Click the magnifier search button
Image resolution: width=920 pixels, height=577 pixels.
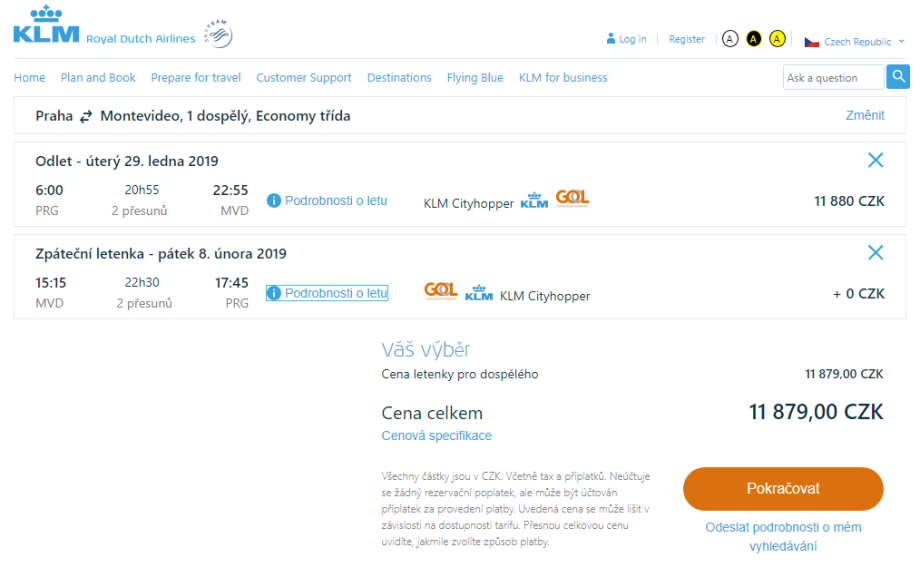point(898,77)
